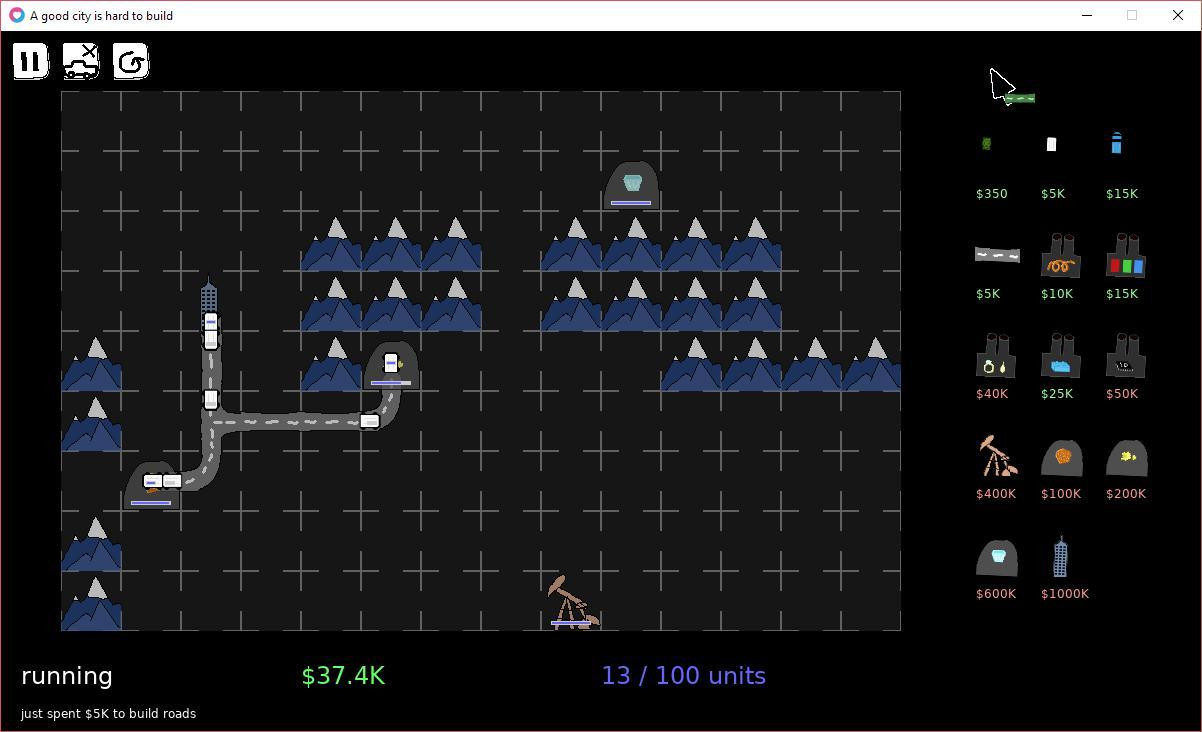This screenshot has height=732, width=1202.
Task: Click the restart swirl-arrow button
Action: click(131, 62)
